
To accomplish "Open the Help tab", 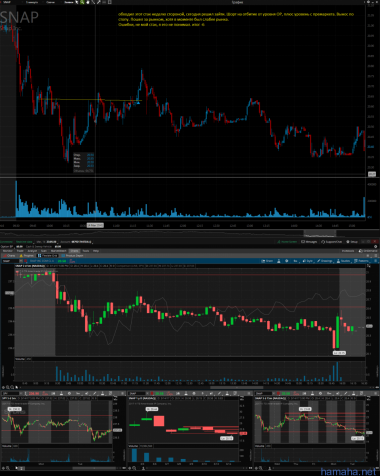I will [x=96, y=251].
